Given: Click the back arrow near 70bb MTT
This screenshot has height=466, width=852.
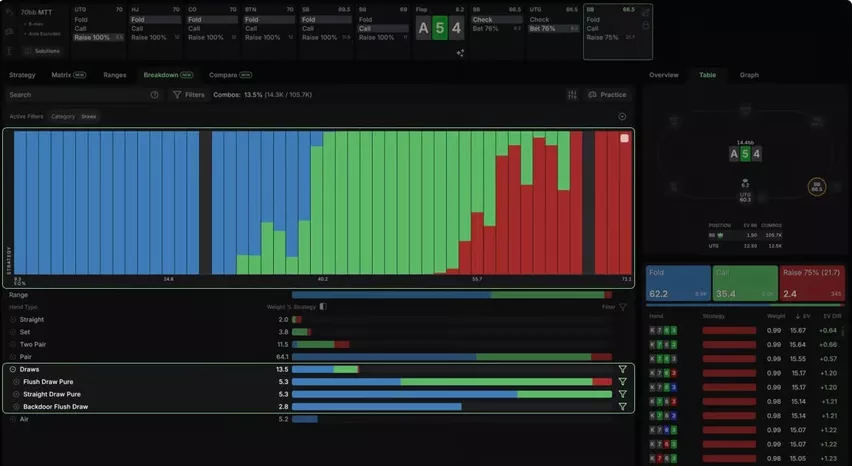Looking at the screenshot, I should coord(9,12).
